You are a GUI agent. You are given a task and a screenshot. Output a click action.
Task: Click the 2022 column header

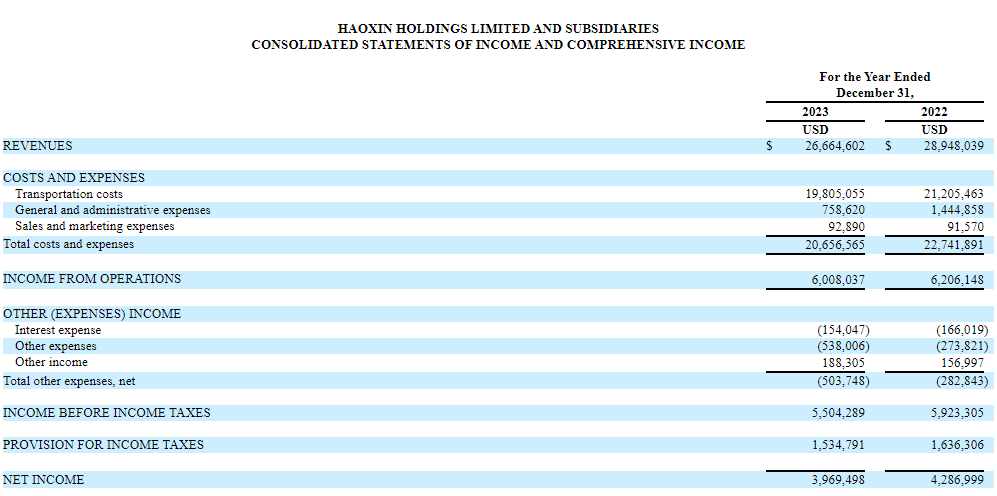[x=934, y=112]
